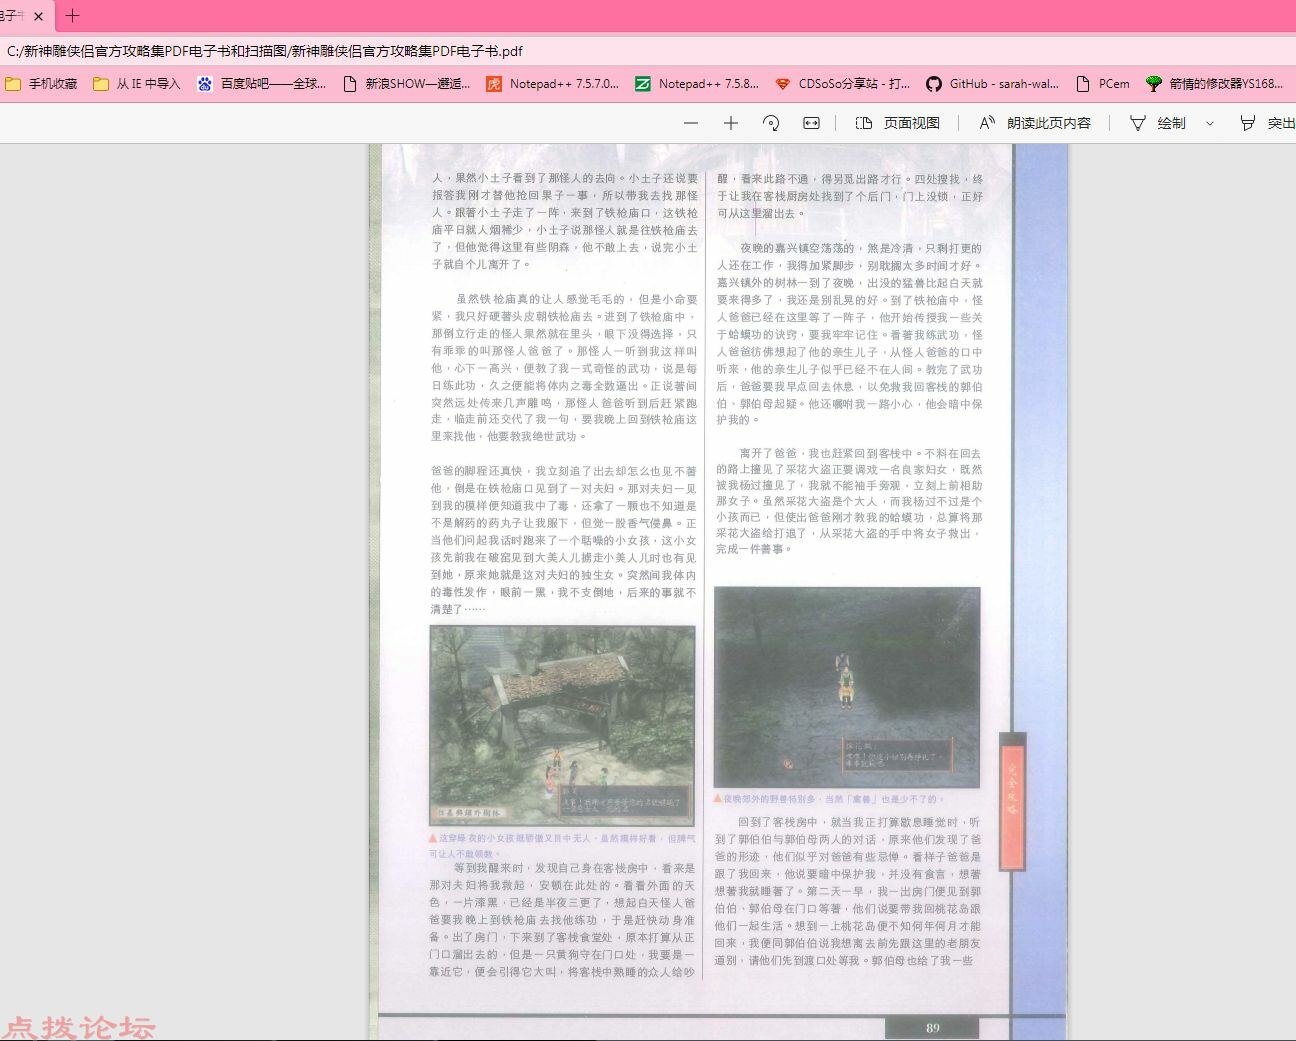Click the paragraph starting 离开了爸爸
Viewport: 1296px width, 1041px height.
click(x=849, y=501)
